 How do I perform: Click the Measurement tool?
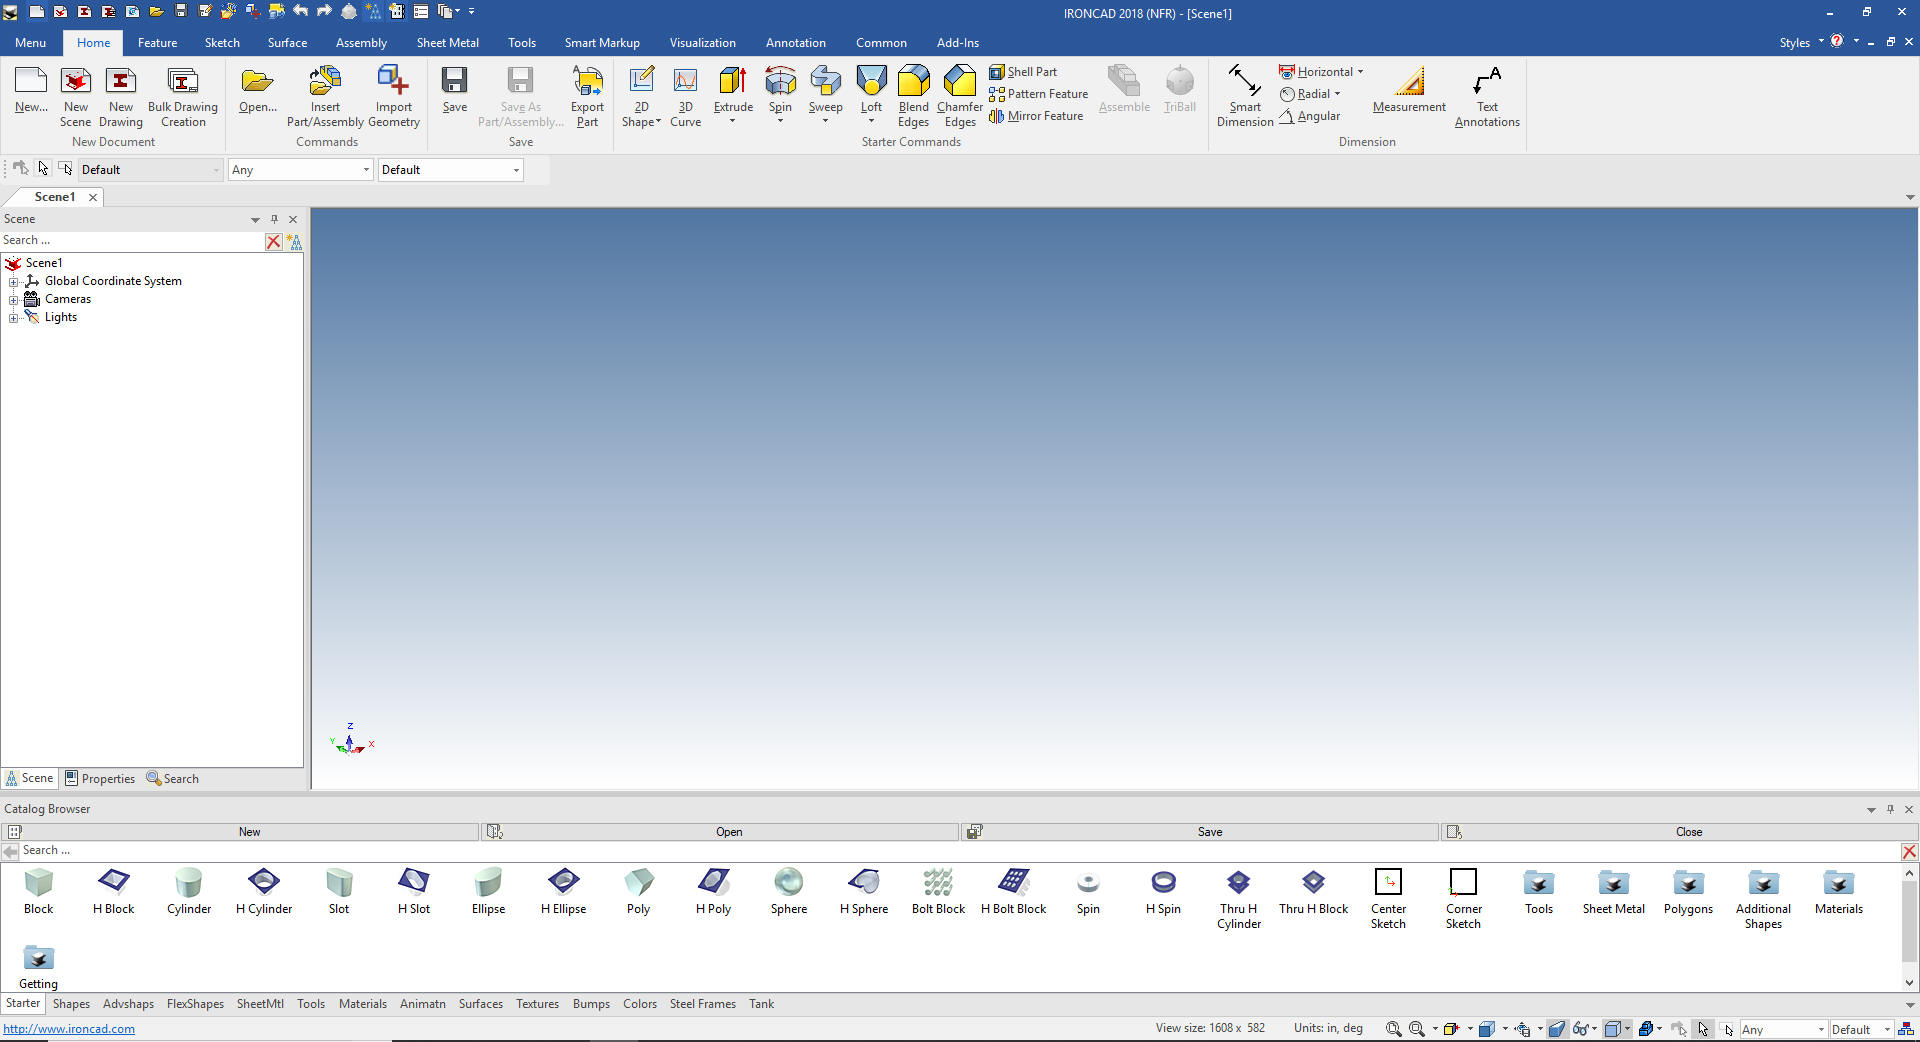[1409, 90]
